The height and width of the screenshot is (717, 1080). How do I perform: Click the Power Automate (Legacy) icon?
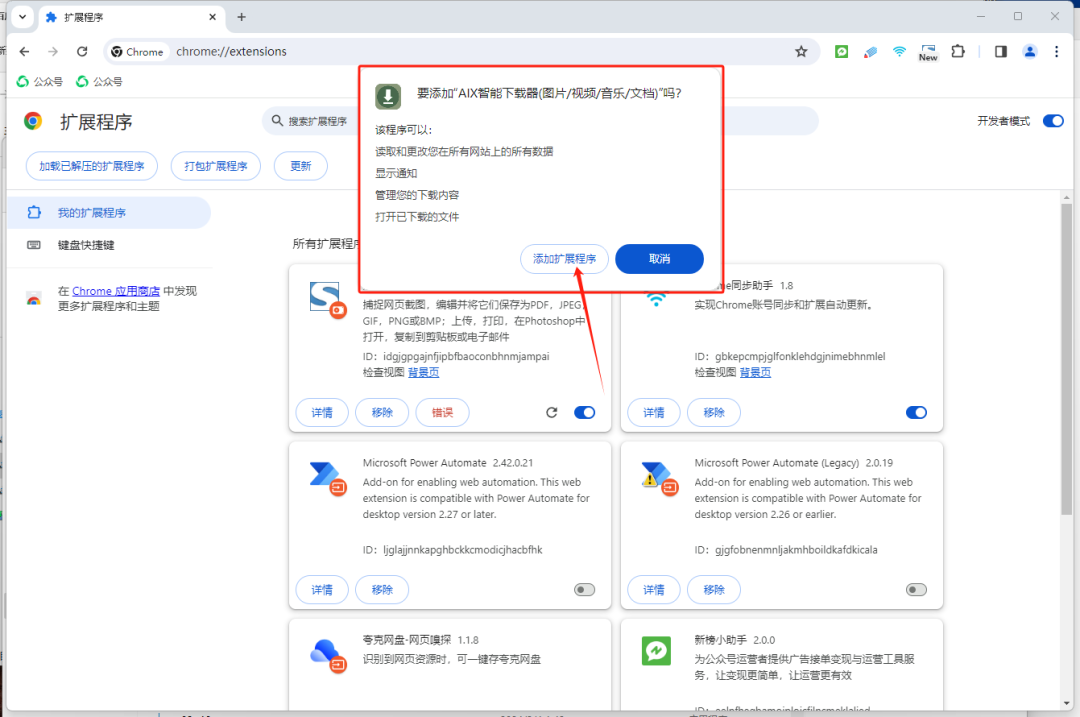[x=659, y=478]
